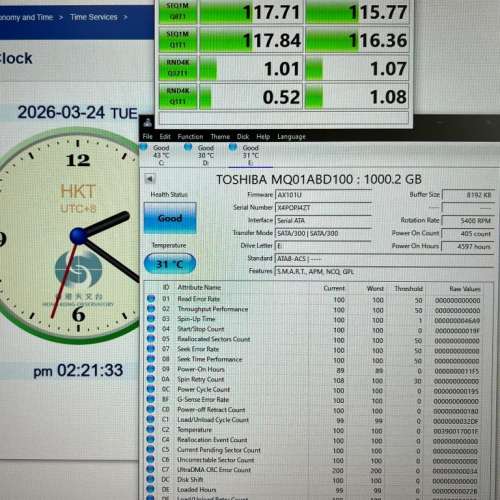Viewport: 500px width, 500px height.
Task: Click the blue status circle for drive C:
Action: coord(144,147)
